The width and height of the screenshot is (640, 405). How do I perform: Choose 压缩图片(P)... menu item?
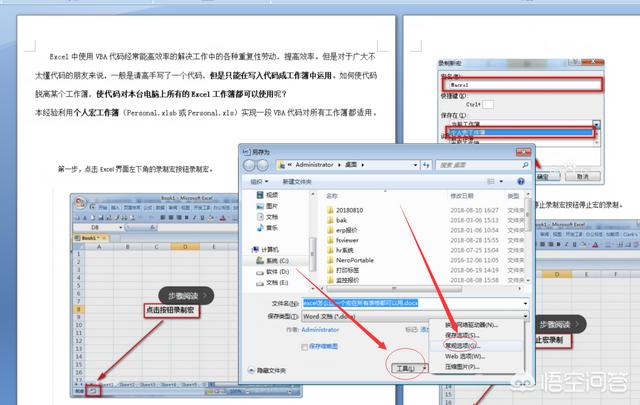click(462, 367)
